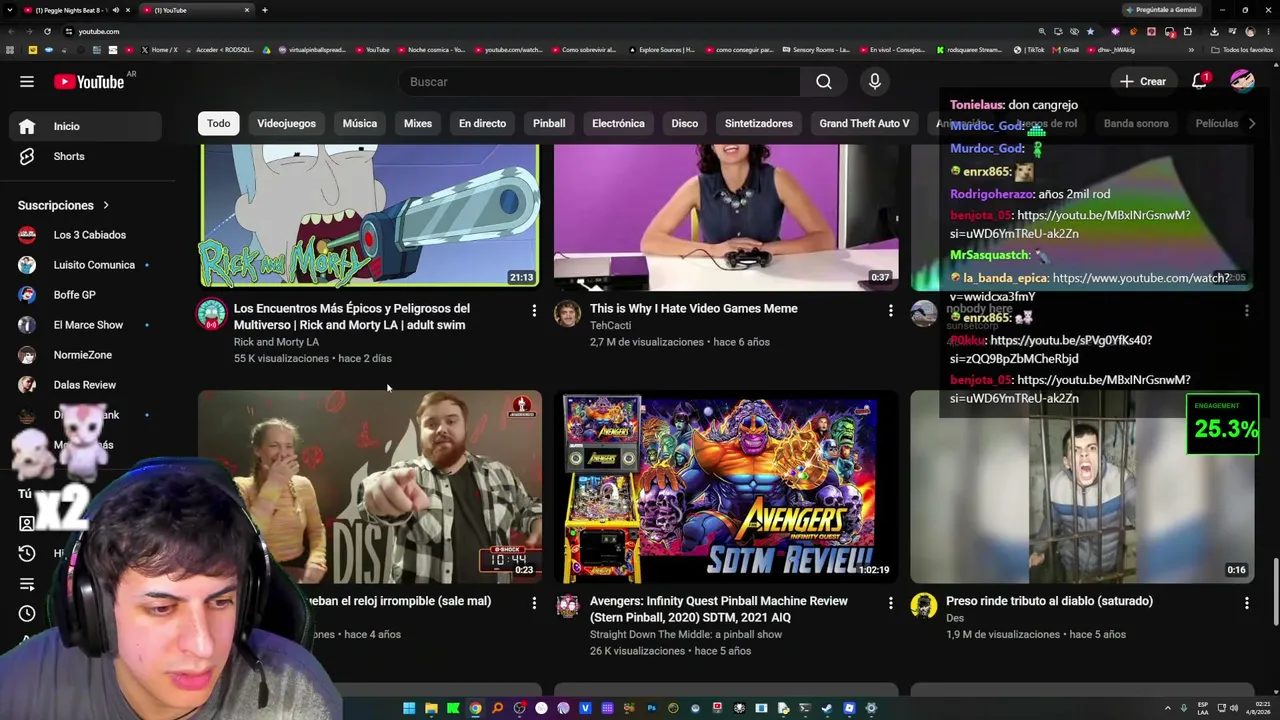Select the Grand Theft Auto V chip
The height and width of the screenshot is (720, 1280).
coord(864,124)
